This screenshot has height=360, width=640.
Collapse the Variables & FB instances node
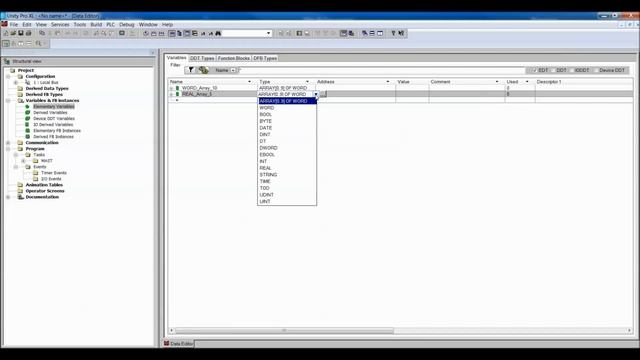point(8,100)
